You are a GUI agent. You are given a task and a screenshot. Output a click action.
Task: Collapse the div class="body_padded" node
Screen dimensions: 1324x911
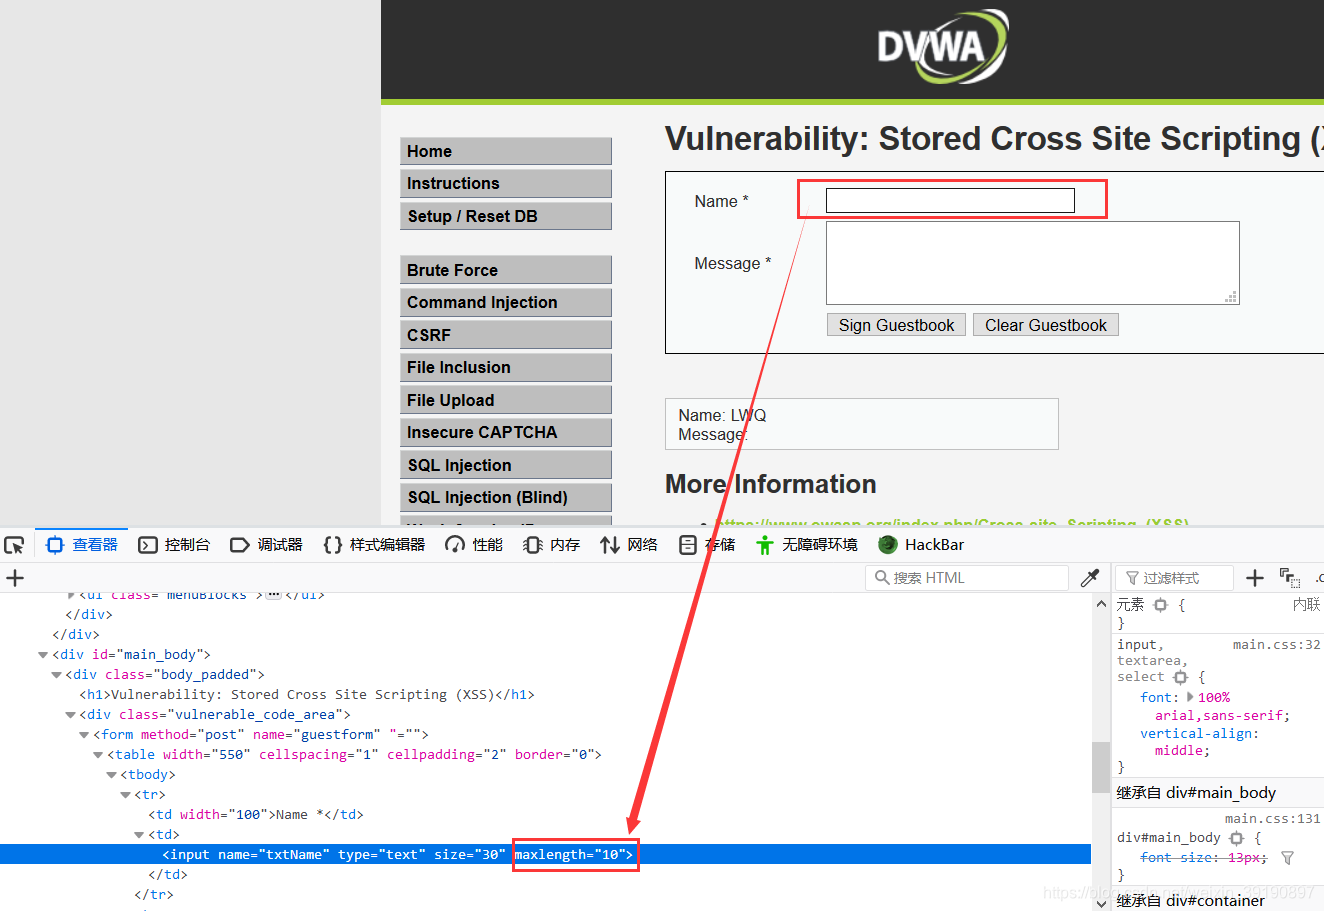57,675
